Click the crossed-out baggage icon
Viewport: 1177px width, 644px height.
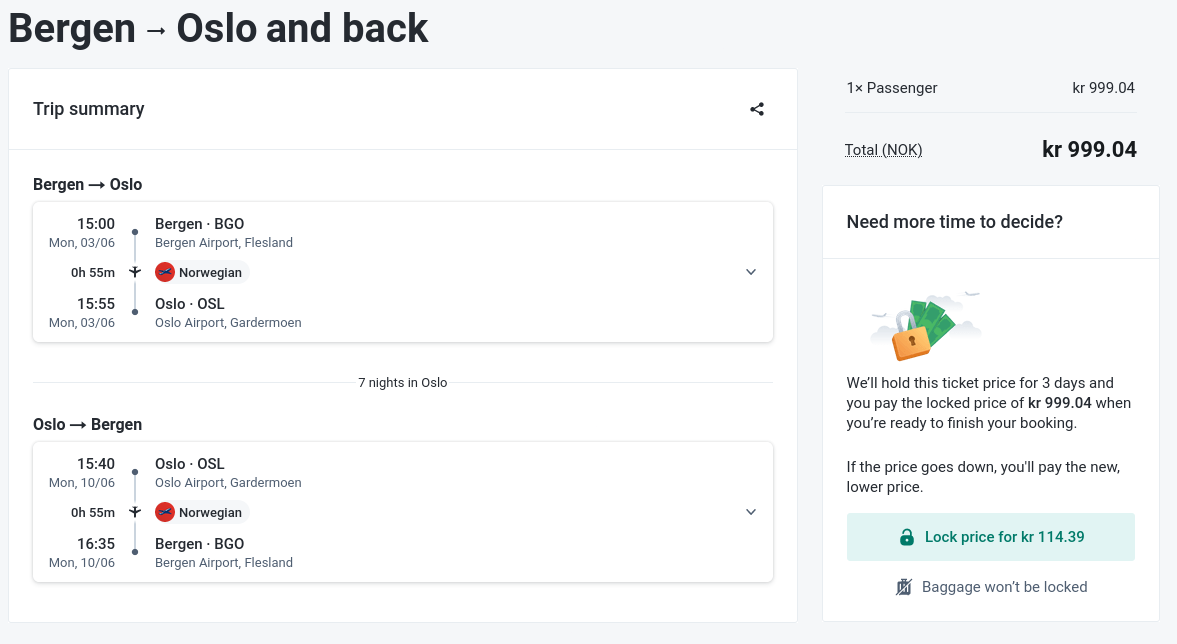point(904,587)
